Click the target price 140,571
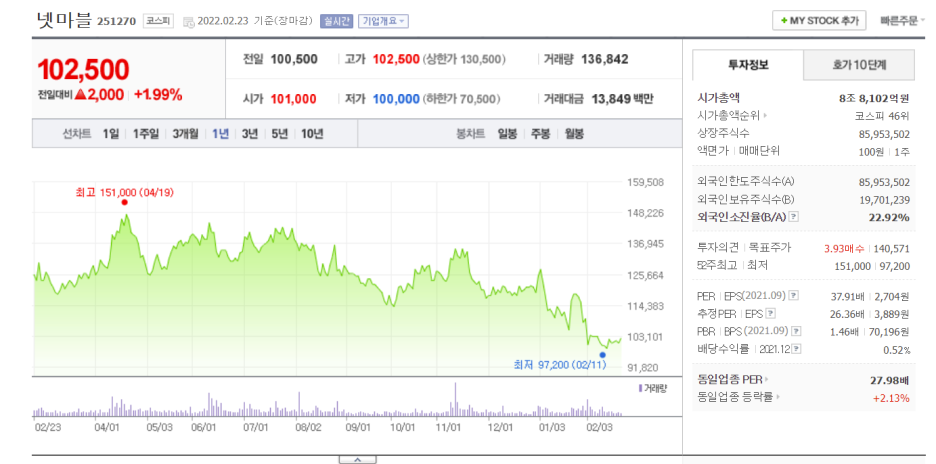 coord(892,248)
